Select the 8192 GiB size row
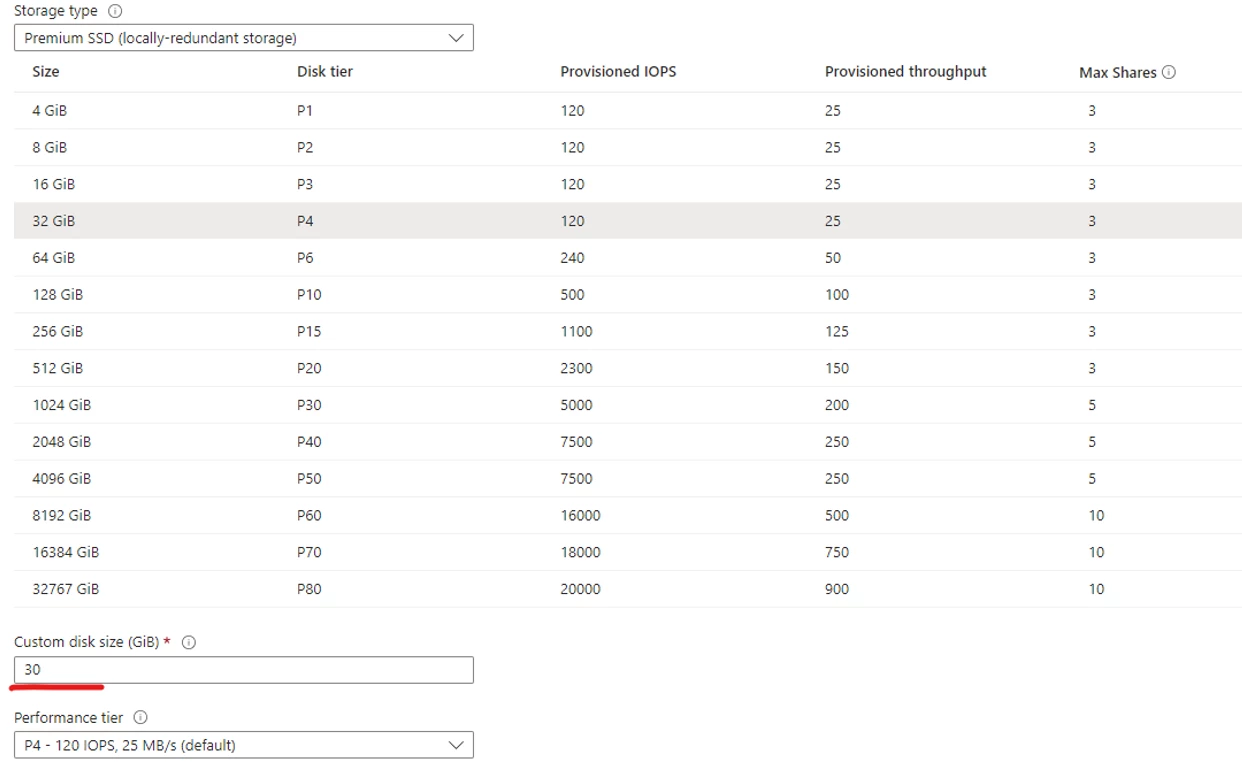1242x762 pixels. 627,515
